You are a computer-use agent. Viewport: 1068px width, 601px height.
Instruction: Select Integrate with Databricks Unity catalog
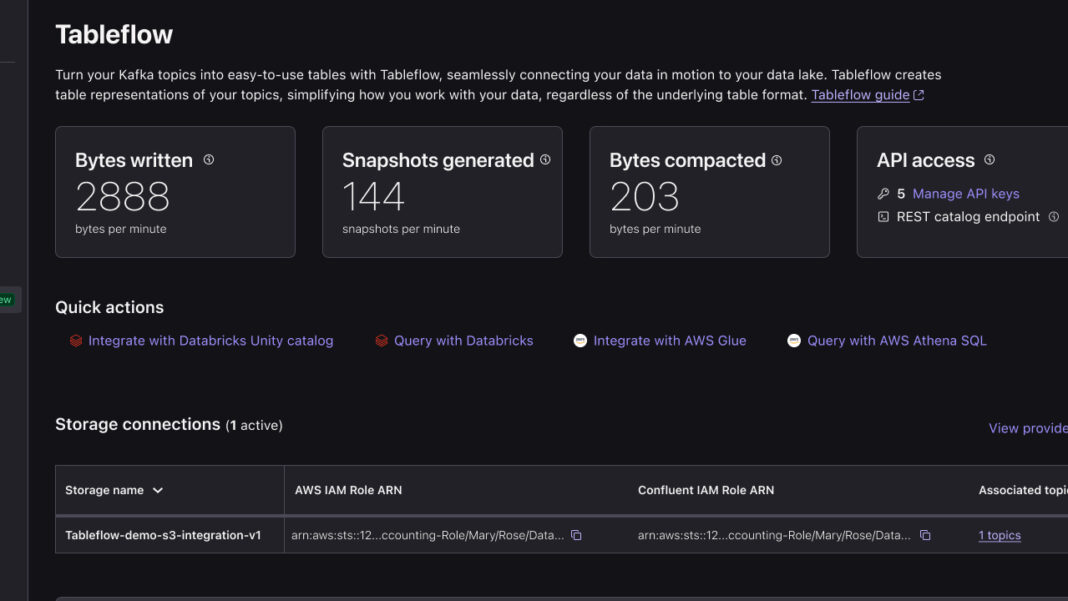click(210, 341)
